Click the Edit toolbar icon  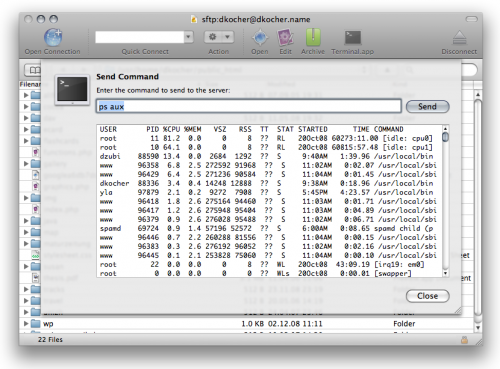tap(285, 37)
